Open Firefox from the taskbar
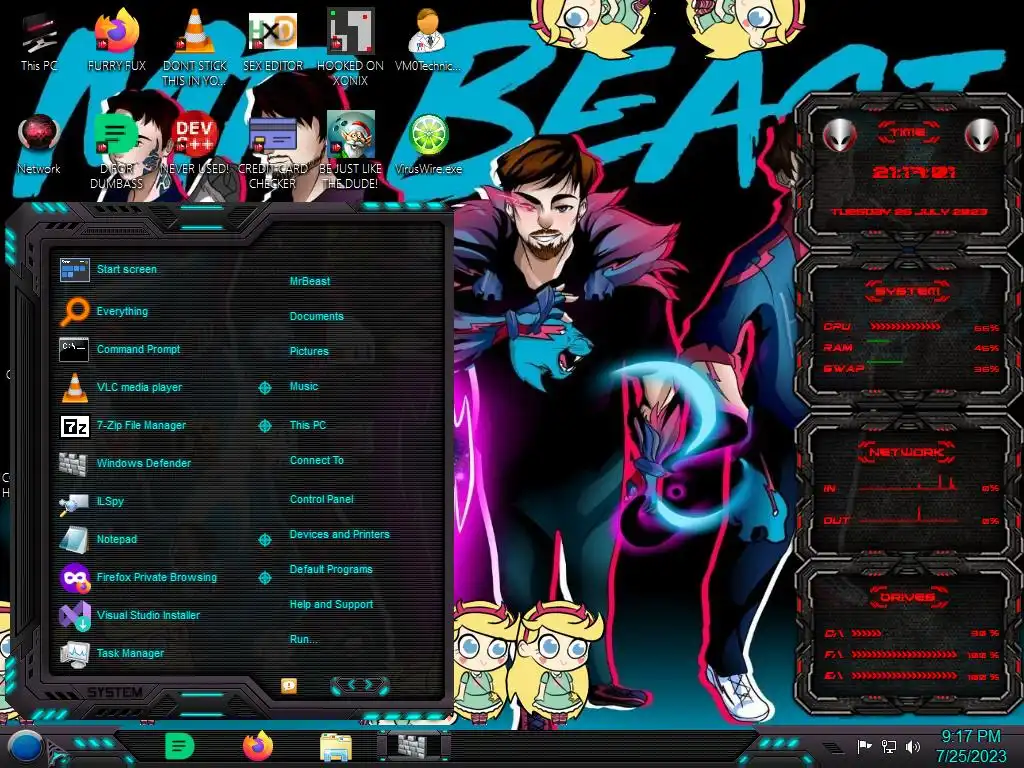 (258, 746)
